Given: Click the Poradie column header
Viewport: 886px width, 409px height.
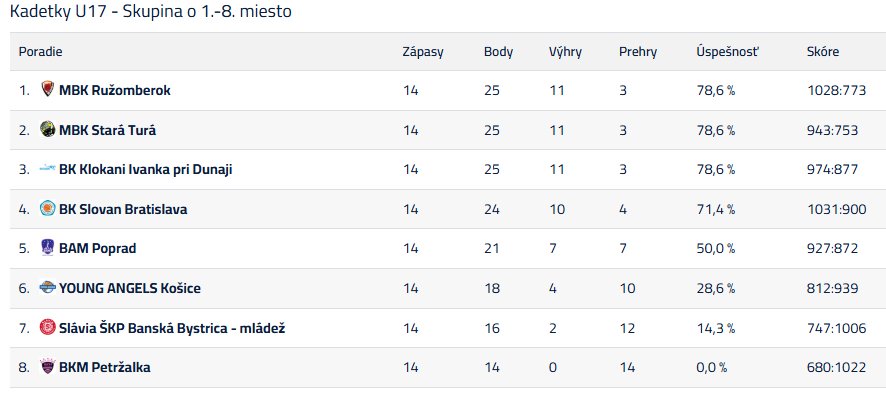Looking at the screenshot, I should (41, 52).
